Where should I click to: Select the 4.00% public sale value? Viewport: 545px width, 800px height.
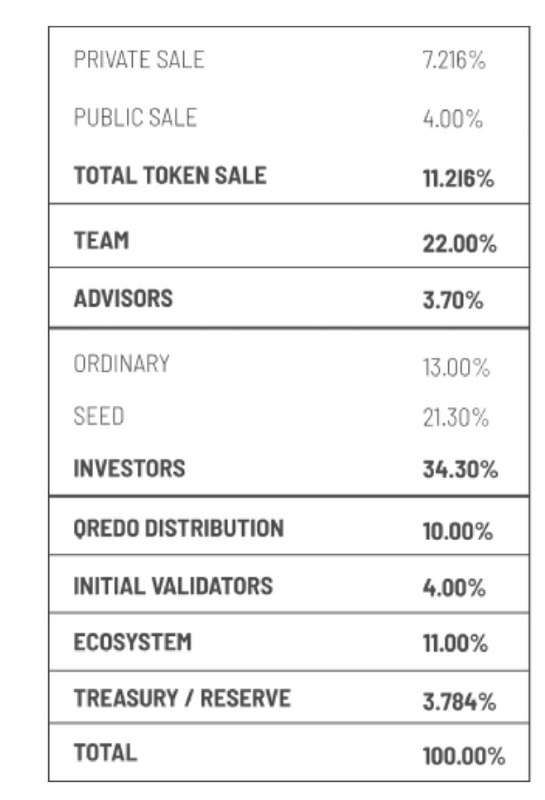(452, 119)
